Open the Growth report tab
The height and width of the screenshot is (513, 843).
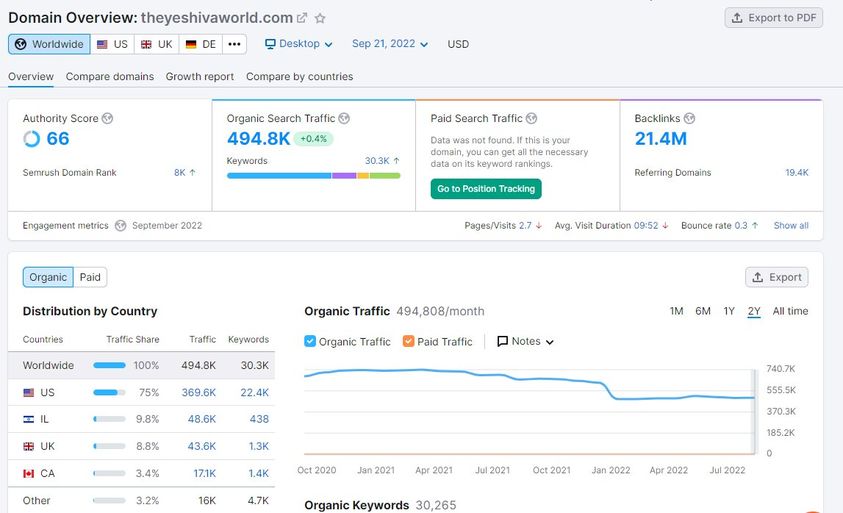[x=199, y=76]
